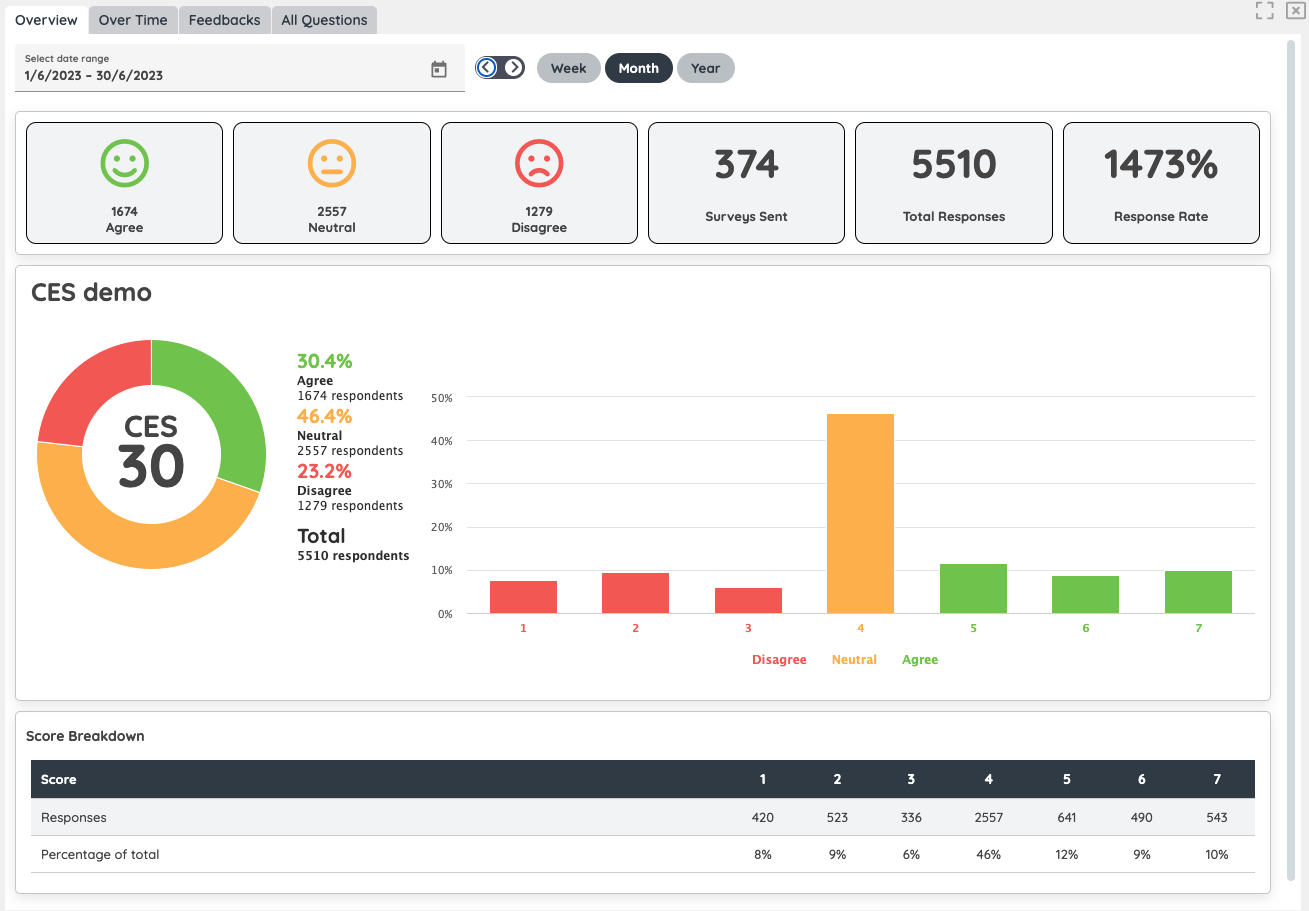The height and width of the screenshot is (911, 1309).
Task: Select the Month range option
Action: point(638,68)
